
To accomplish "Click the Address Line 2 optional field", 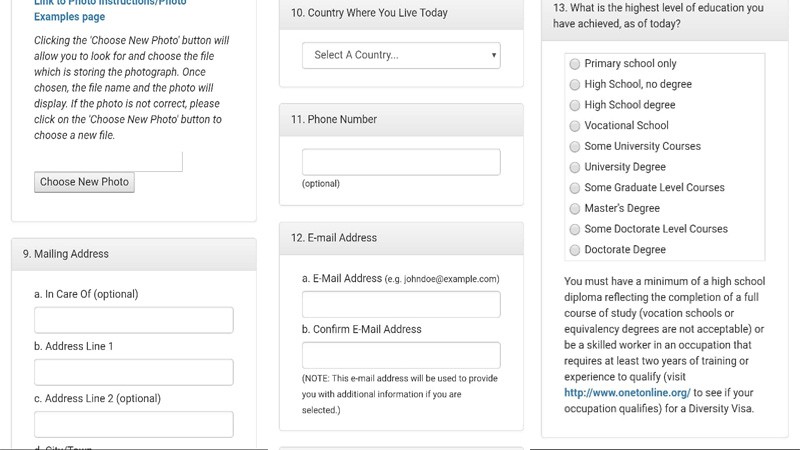I will tap(134, 424).
